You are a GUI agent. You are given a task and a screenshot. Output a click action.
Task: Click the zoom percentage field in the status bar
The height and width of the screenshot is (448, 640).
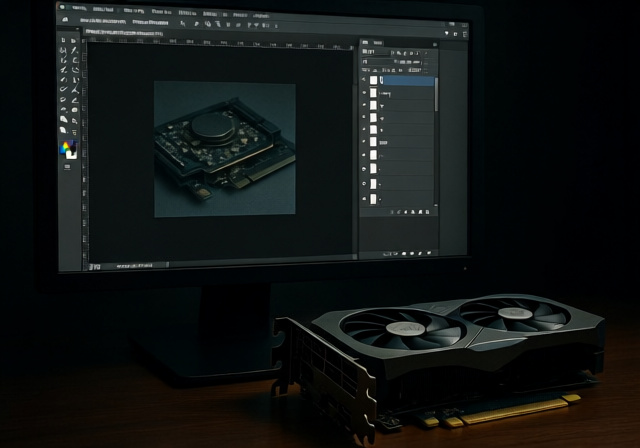pos(95,267)
